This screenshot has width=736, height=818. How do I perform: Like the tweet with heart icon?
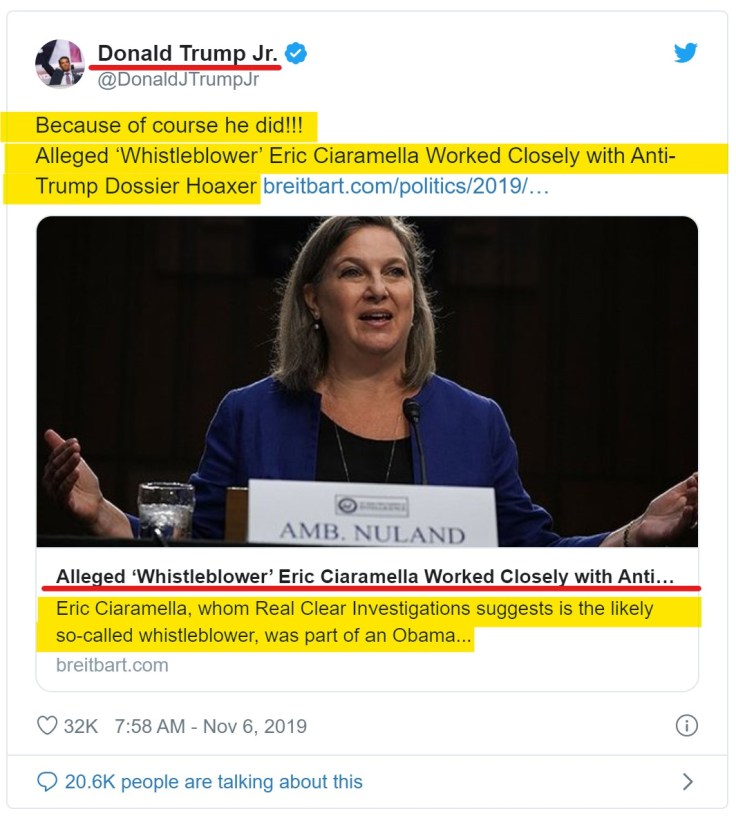(47, 726)
